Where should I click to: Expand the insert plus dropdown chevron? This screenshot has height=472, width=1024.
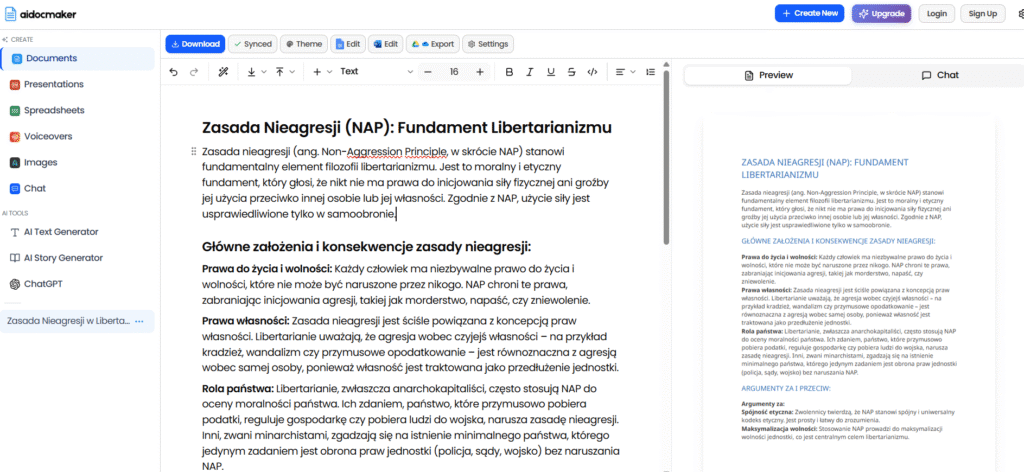point(330,72)
